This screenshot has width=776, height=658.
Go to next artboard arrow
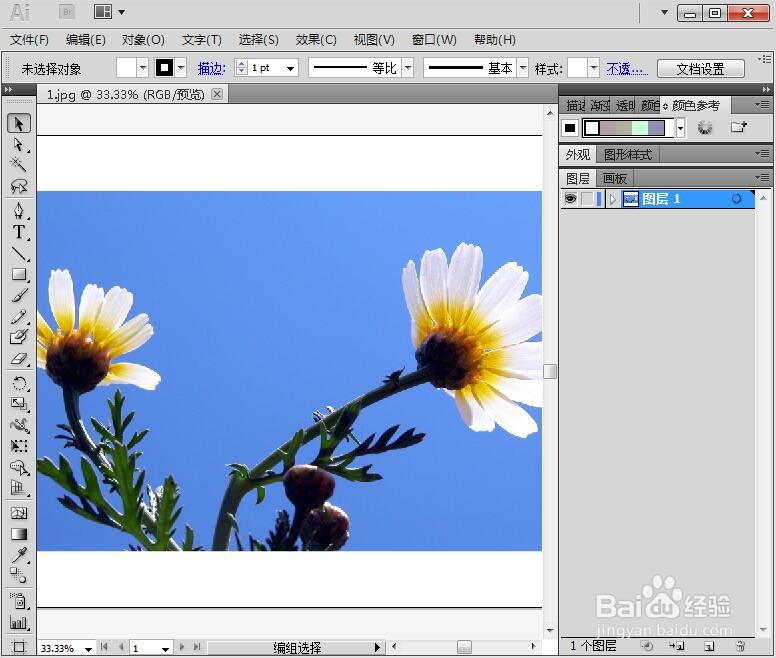coord(182,647)
